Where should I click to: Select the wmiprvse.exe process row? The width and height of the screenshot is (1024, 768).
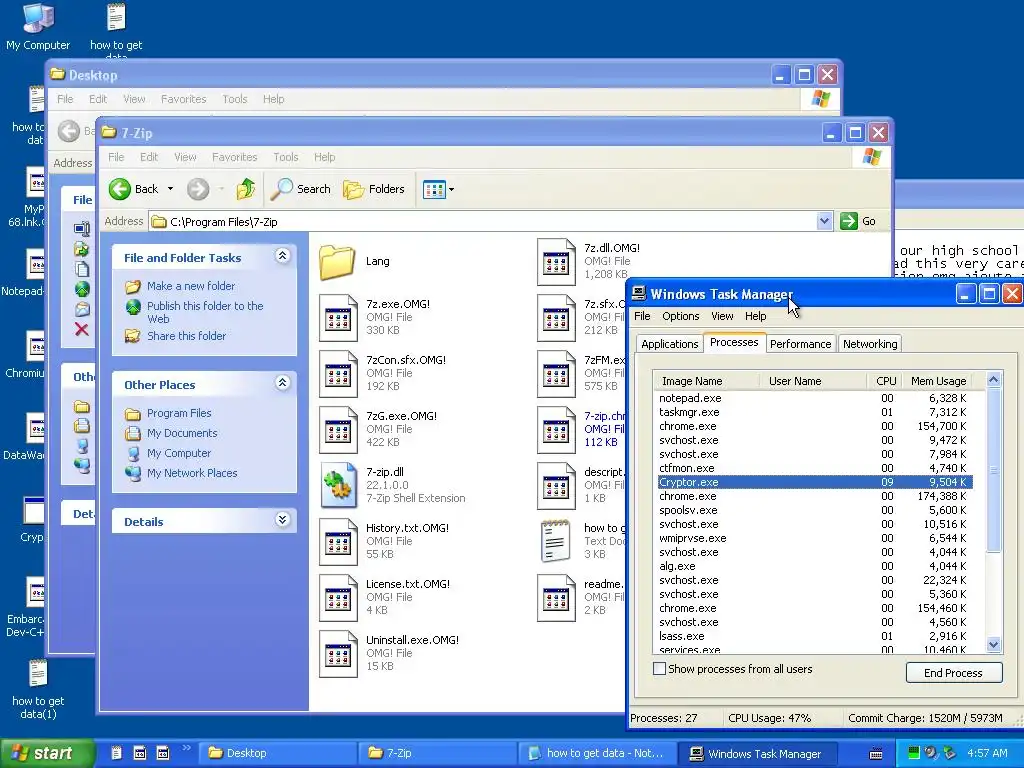[815, 538]
